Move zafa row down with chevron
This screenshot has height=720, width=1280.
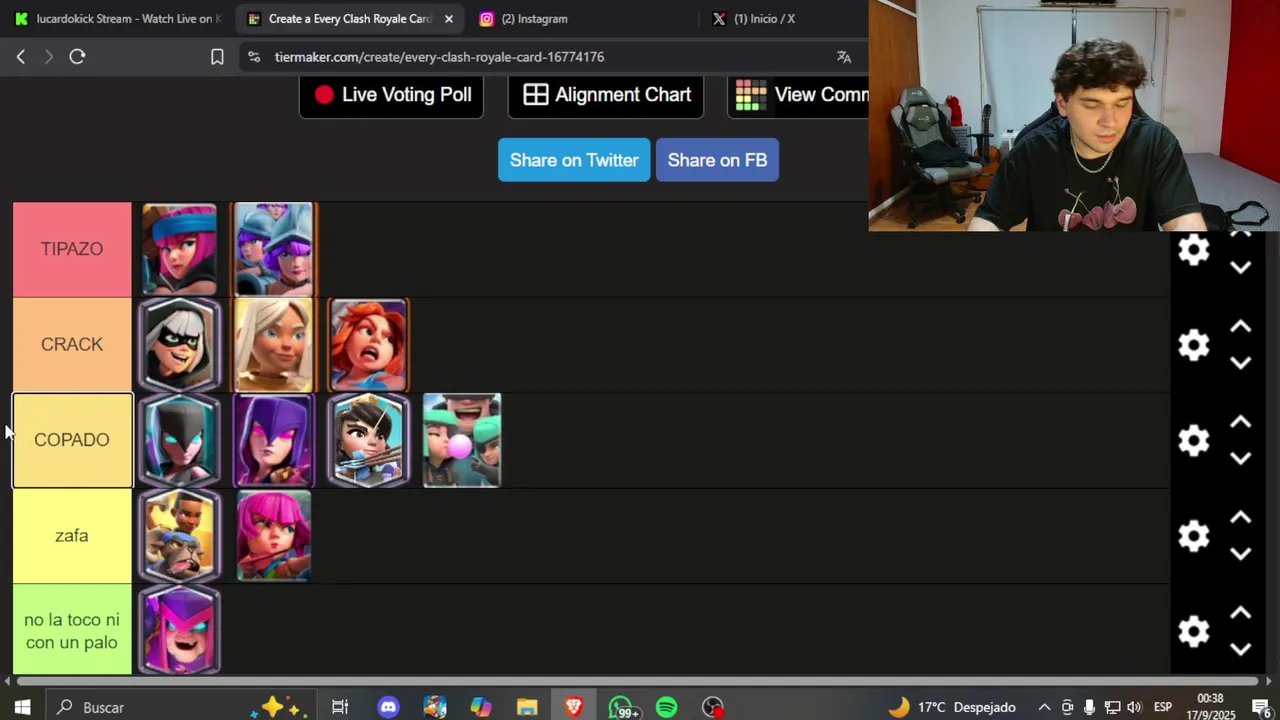pos(1240,554)
